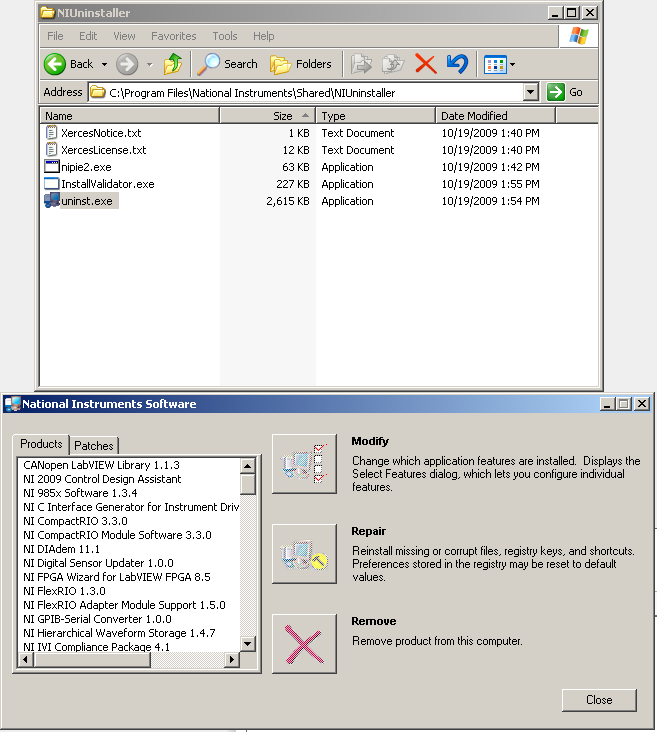
Task: Select NI 2009 Control Design Assistant
Action: (102, 479)
